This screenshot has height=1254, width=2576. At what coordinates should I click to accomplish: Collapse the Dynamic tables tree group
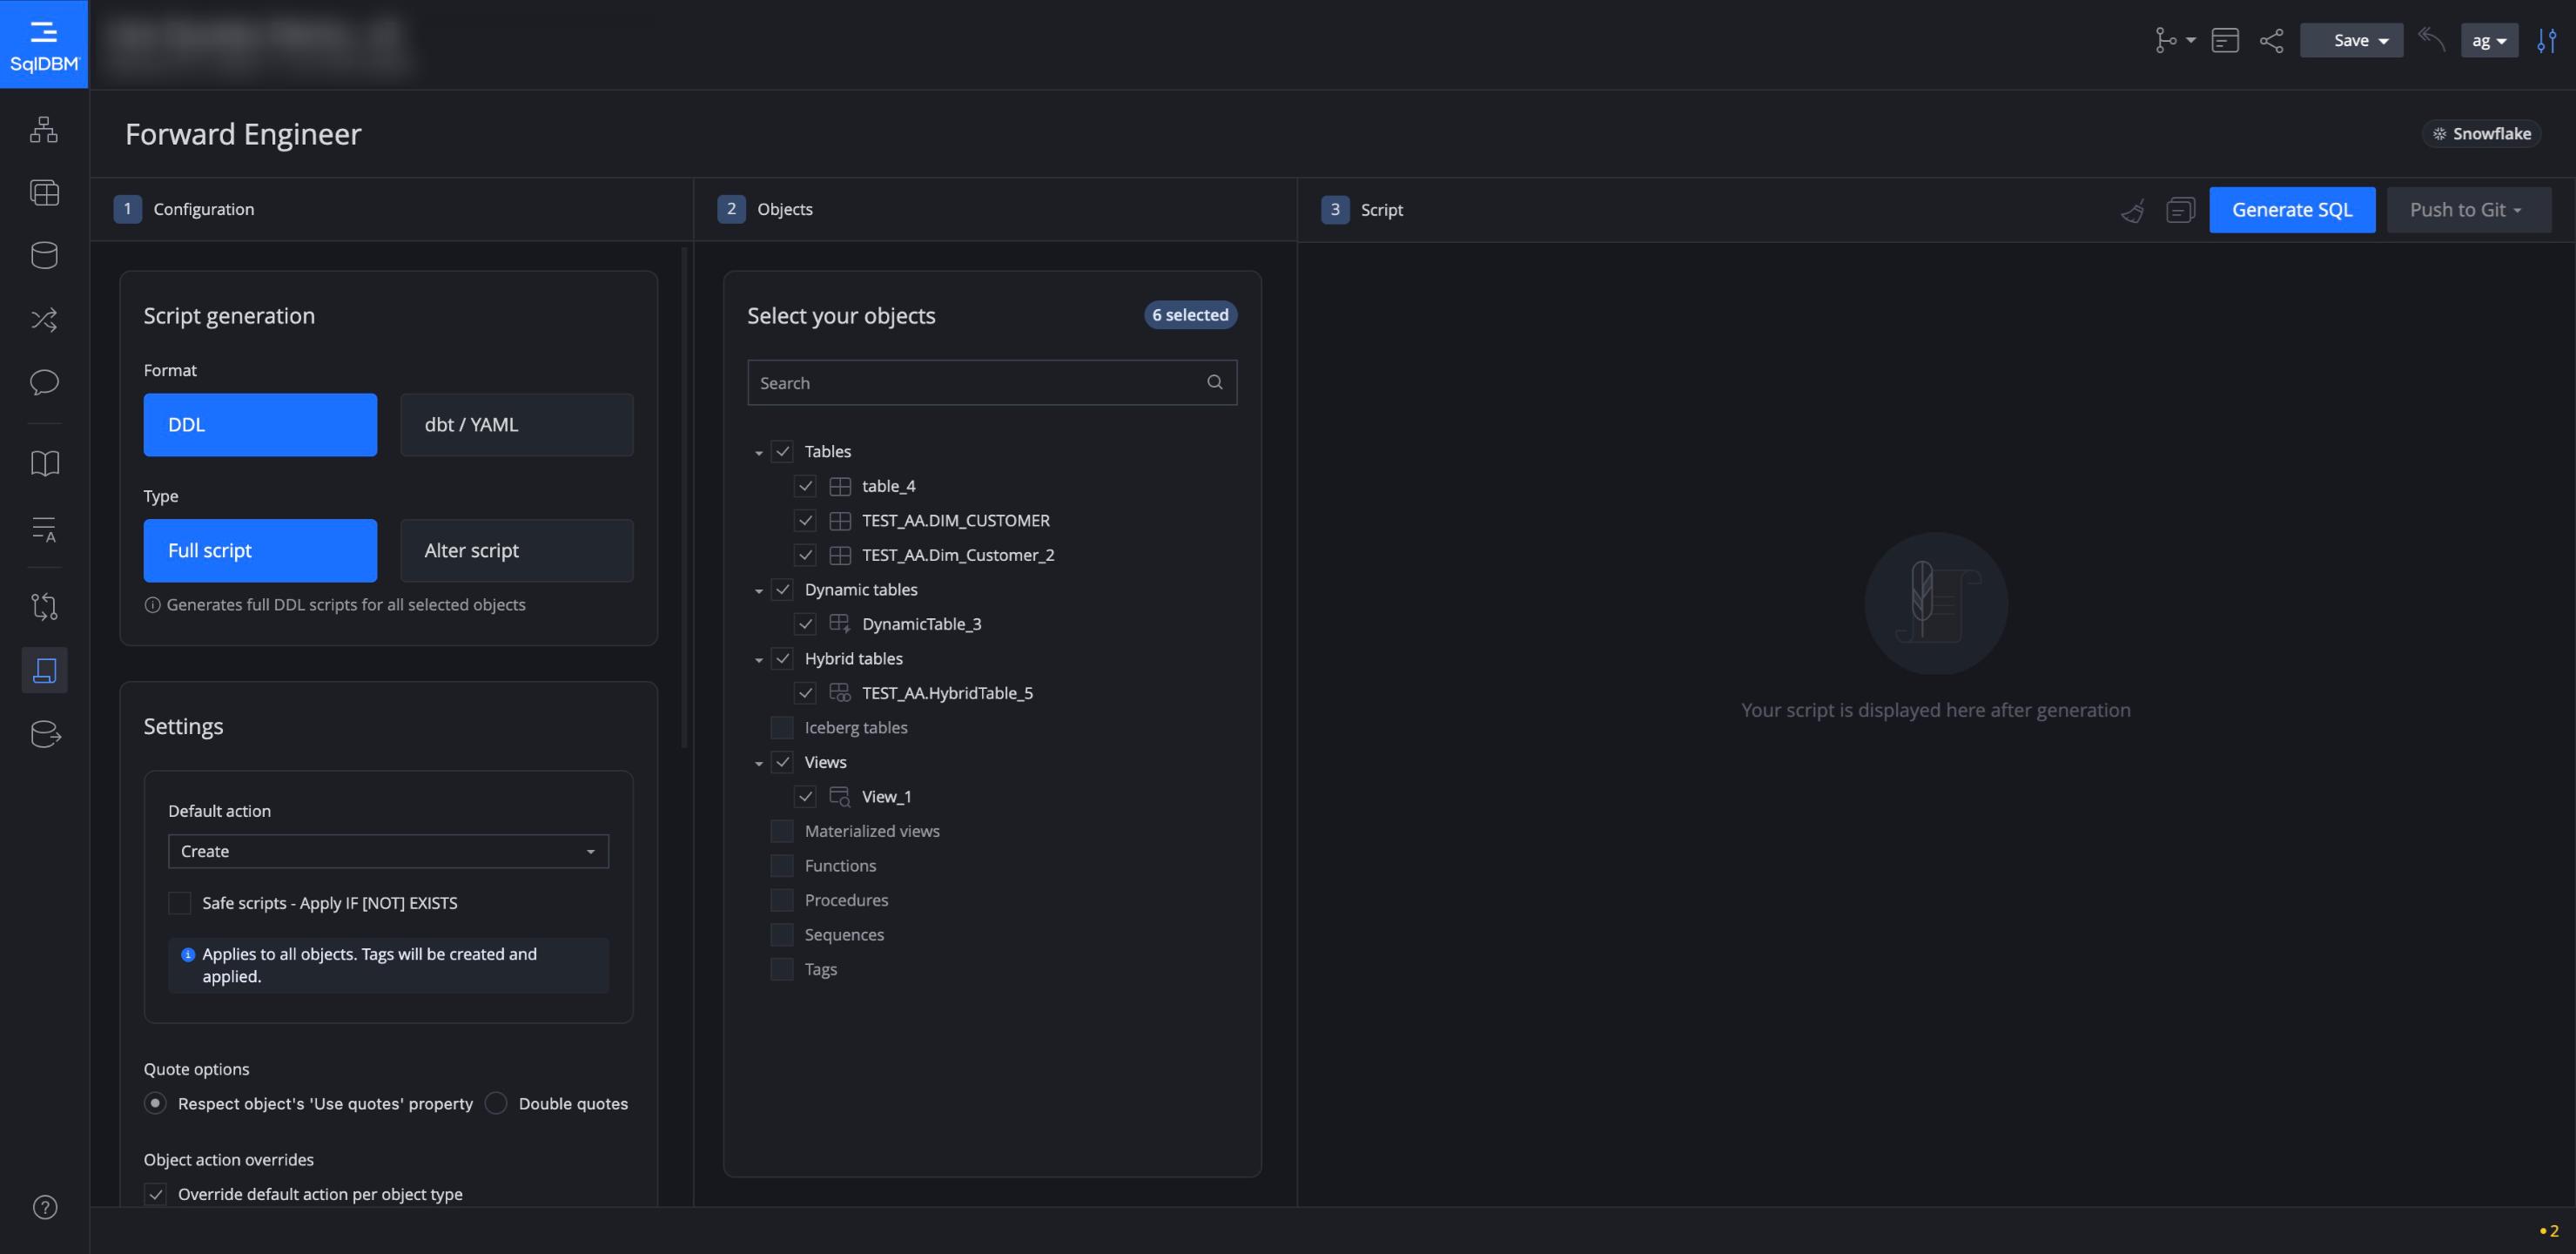click(758, 591)
